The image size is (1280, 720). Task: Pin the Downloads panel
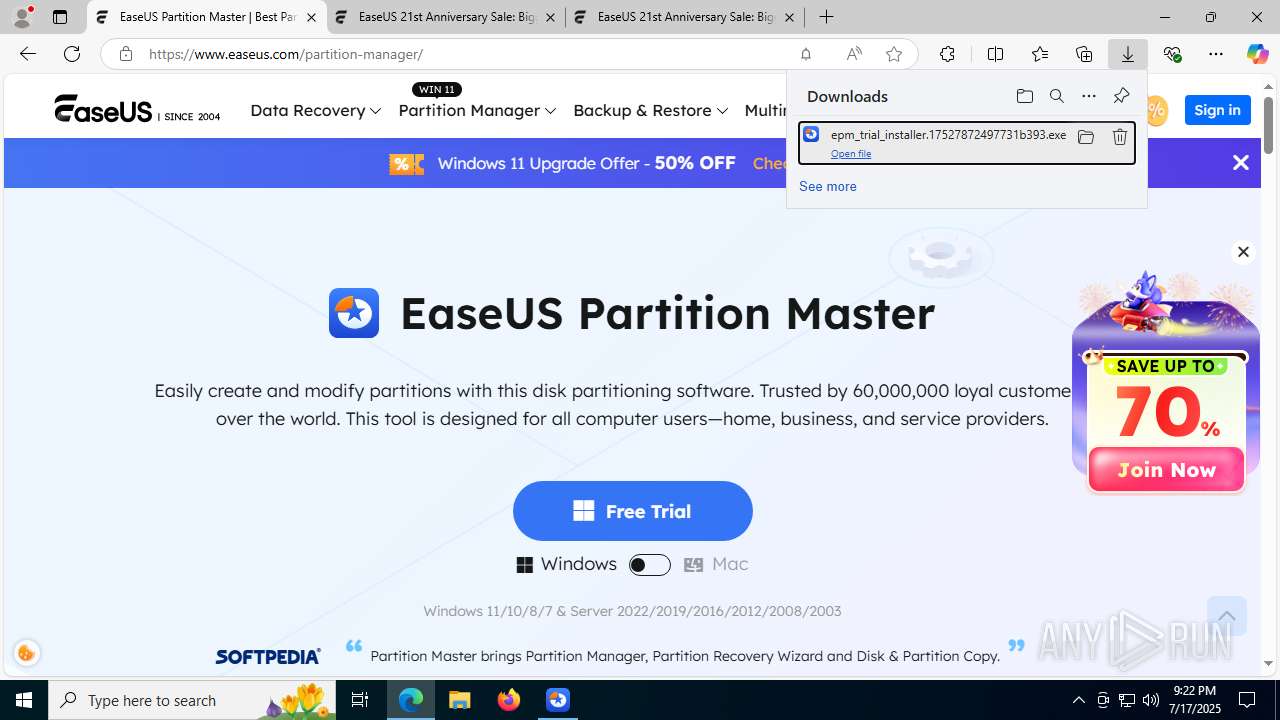coord(1121,96)
